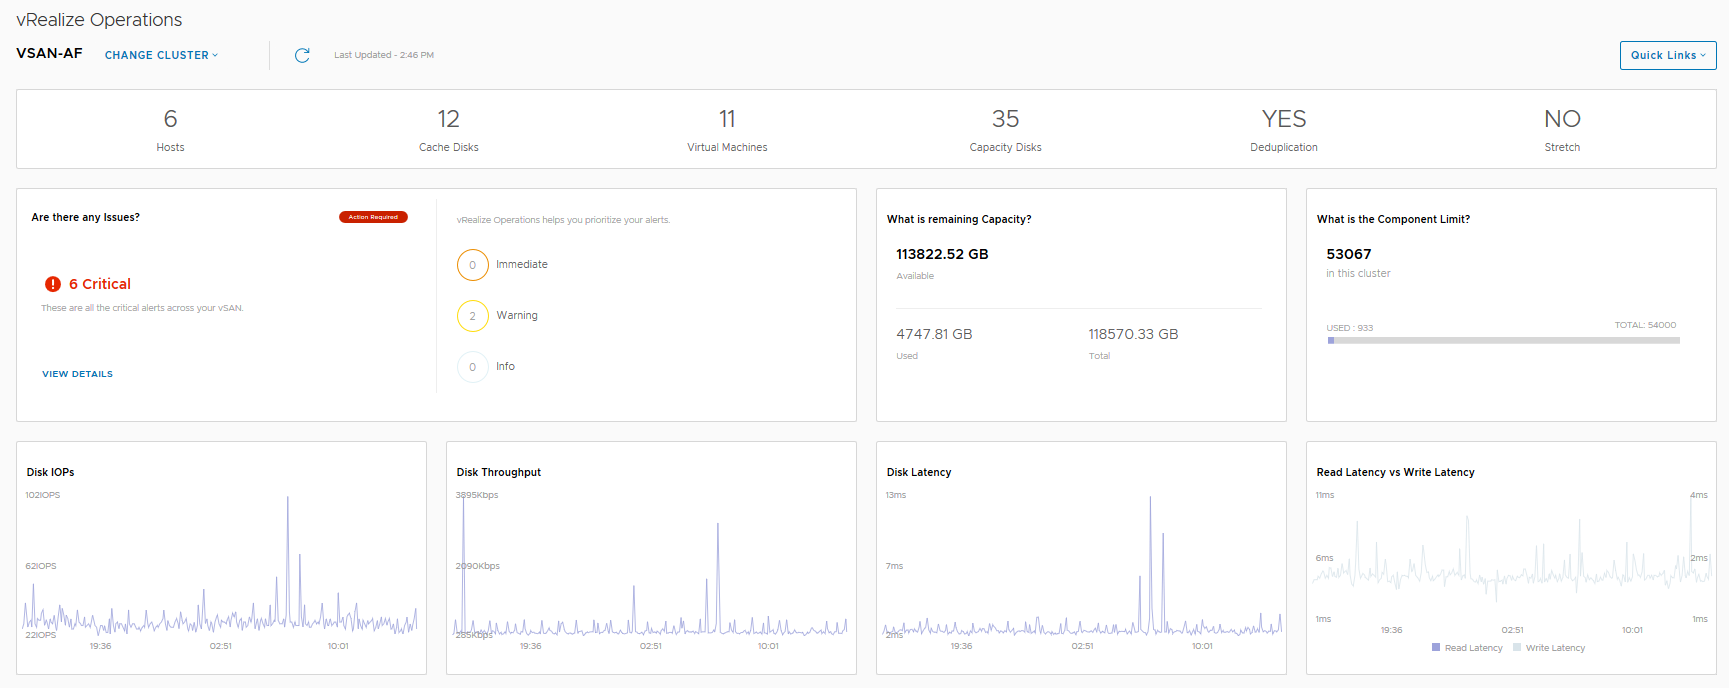Open VIEW DETAILS for critical alerts
The image size is (1729, 688).
(77, 374)
